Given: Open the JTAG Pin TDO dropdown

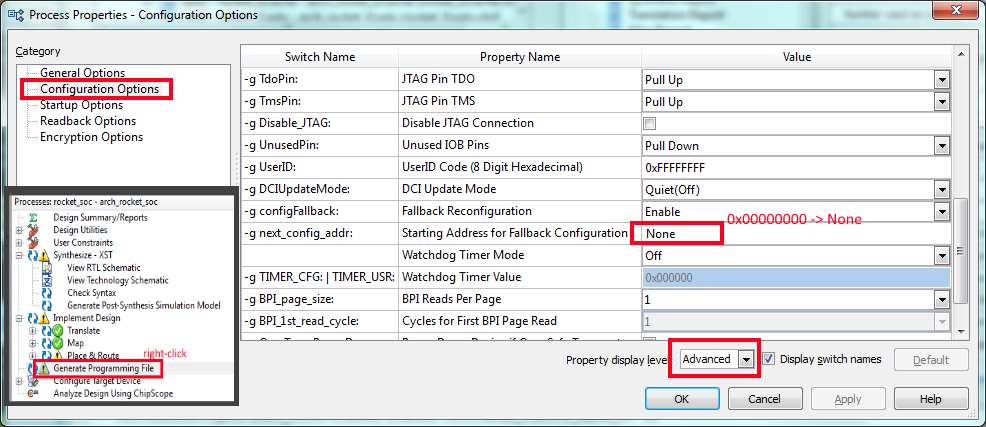Looking at the screenshot, I should 940,80.
